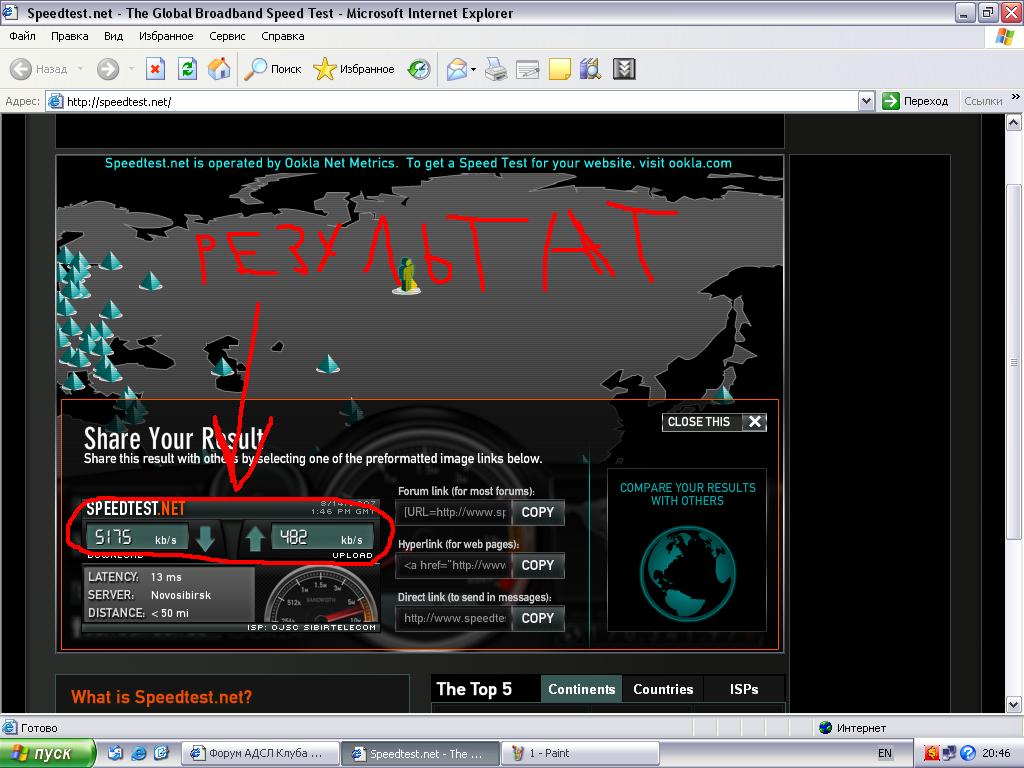Viewport: 1024px width, 768px height.
Task: Click the Интернет zone in status bar
Action: point(853,728)
